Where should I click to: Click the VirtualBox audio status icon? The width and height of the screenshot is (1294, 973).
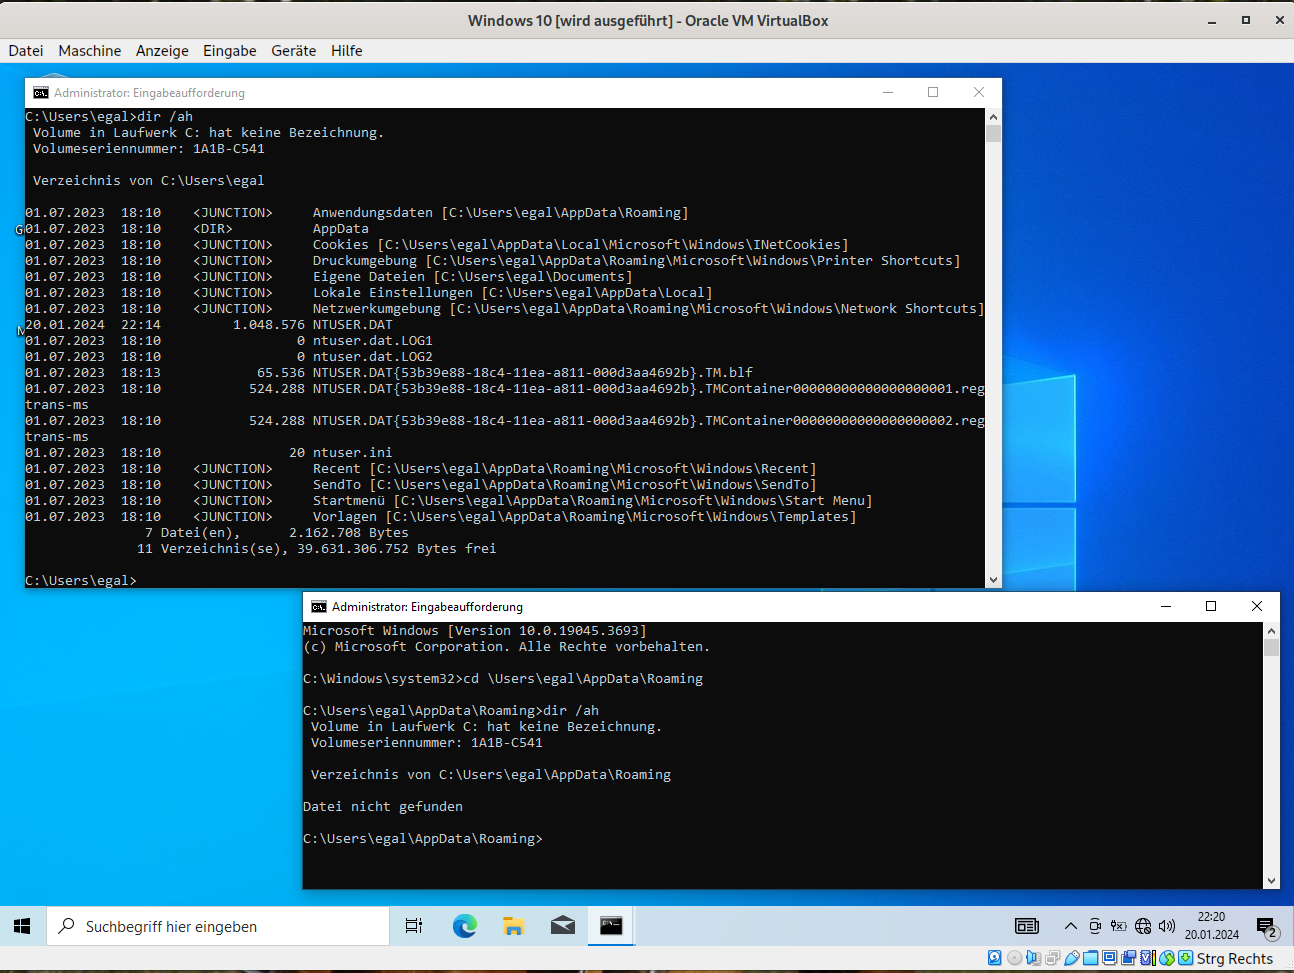coord(1034,957)
